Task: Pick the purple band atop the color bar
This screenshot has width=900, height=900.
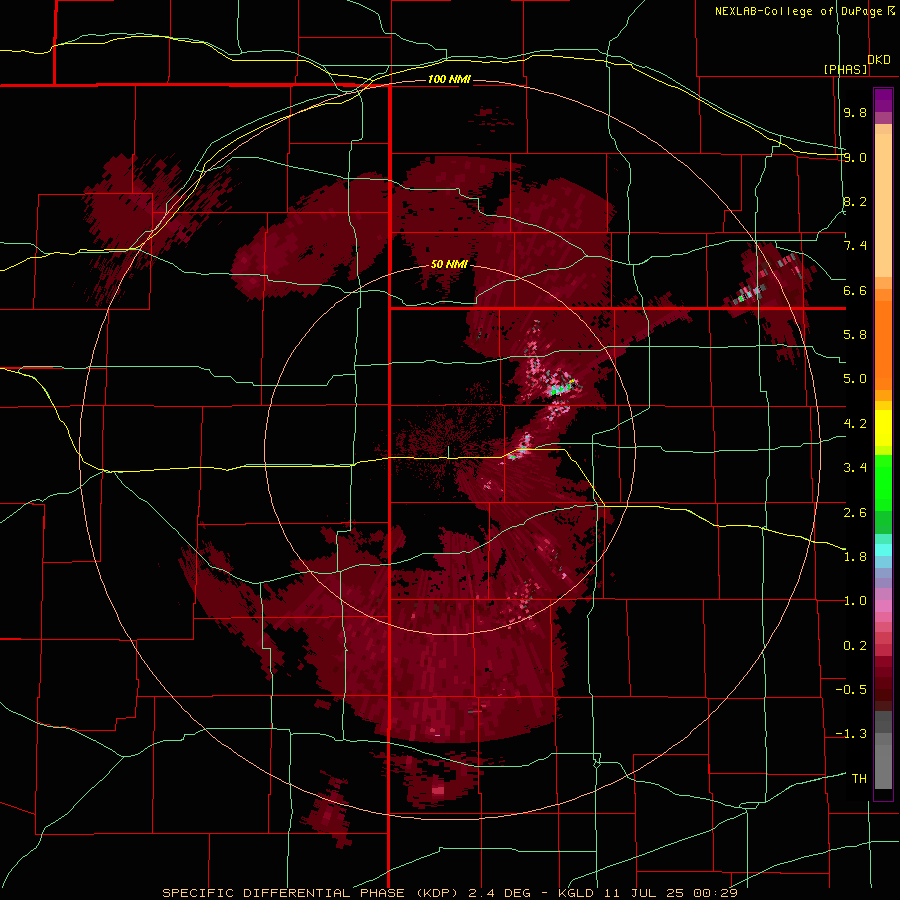Action: (x=883, y=100)
